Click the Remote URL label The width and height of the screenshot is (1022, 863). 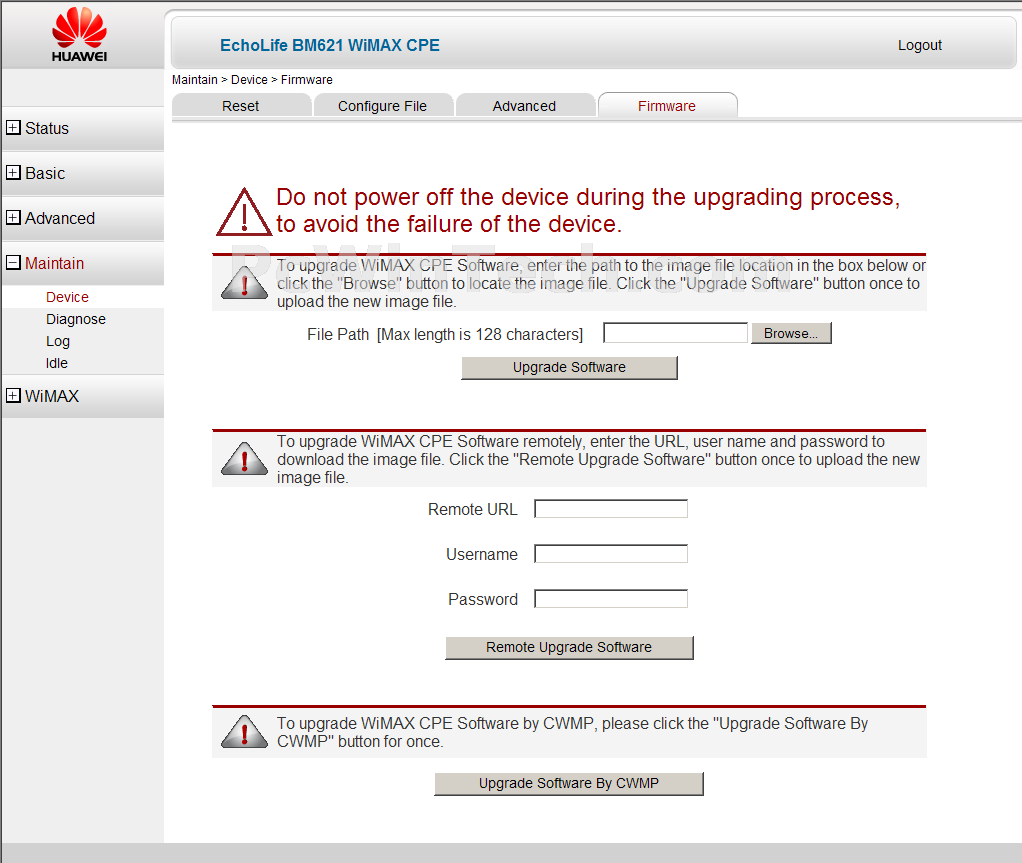click(x=473, y=510)
